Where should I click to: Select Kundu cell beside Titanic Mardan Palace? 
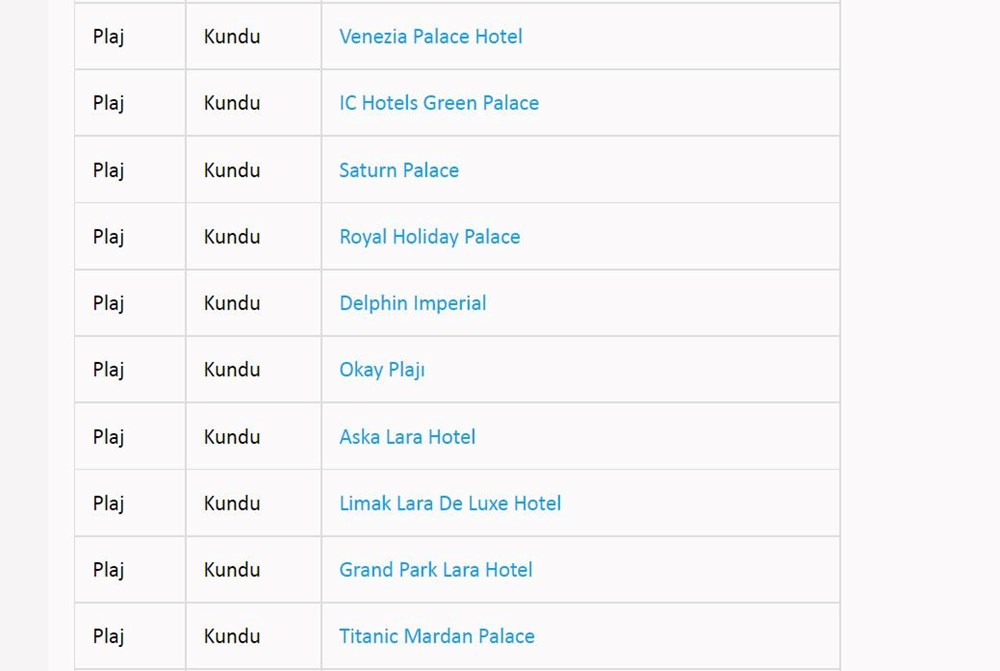232,636
